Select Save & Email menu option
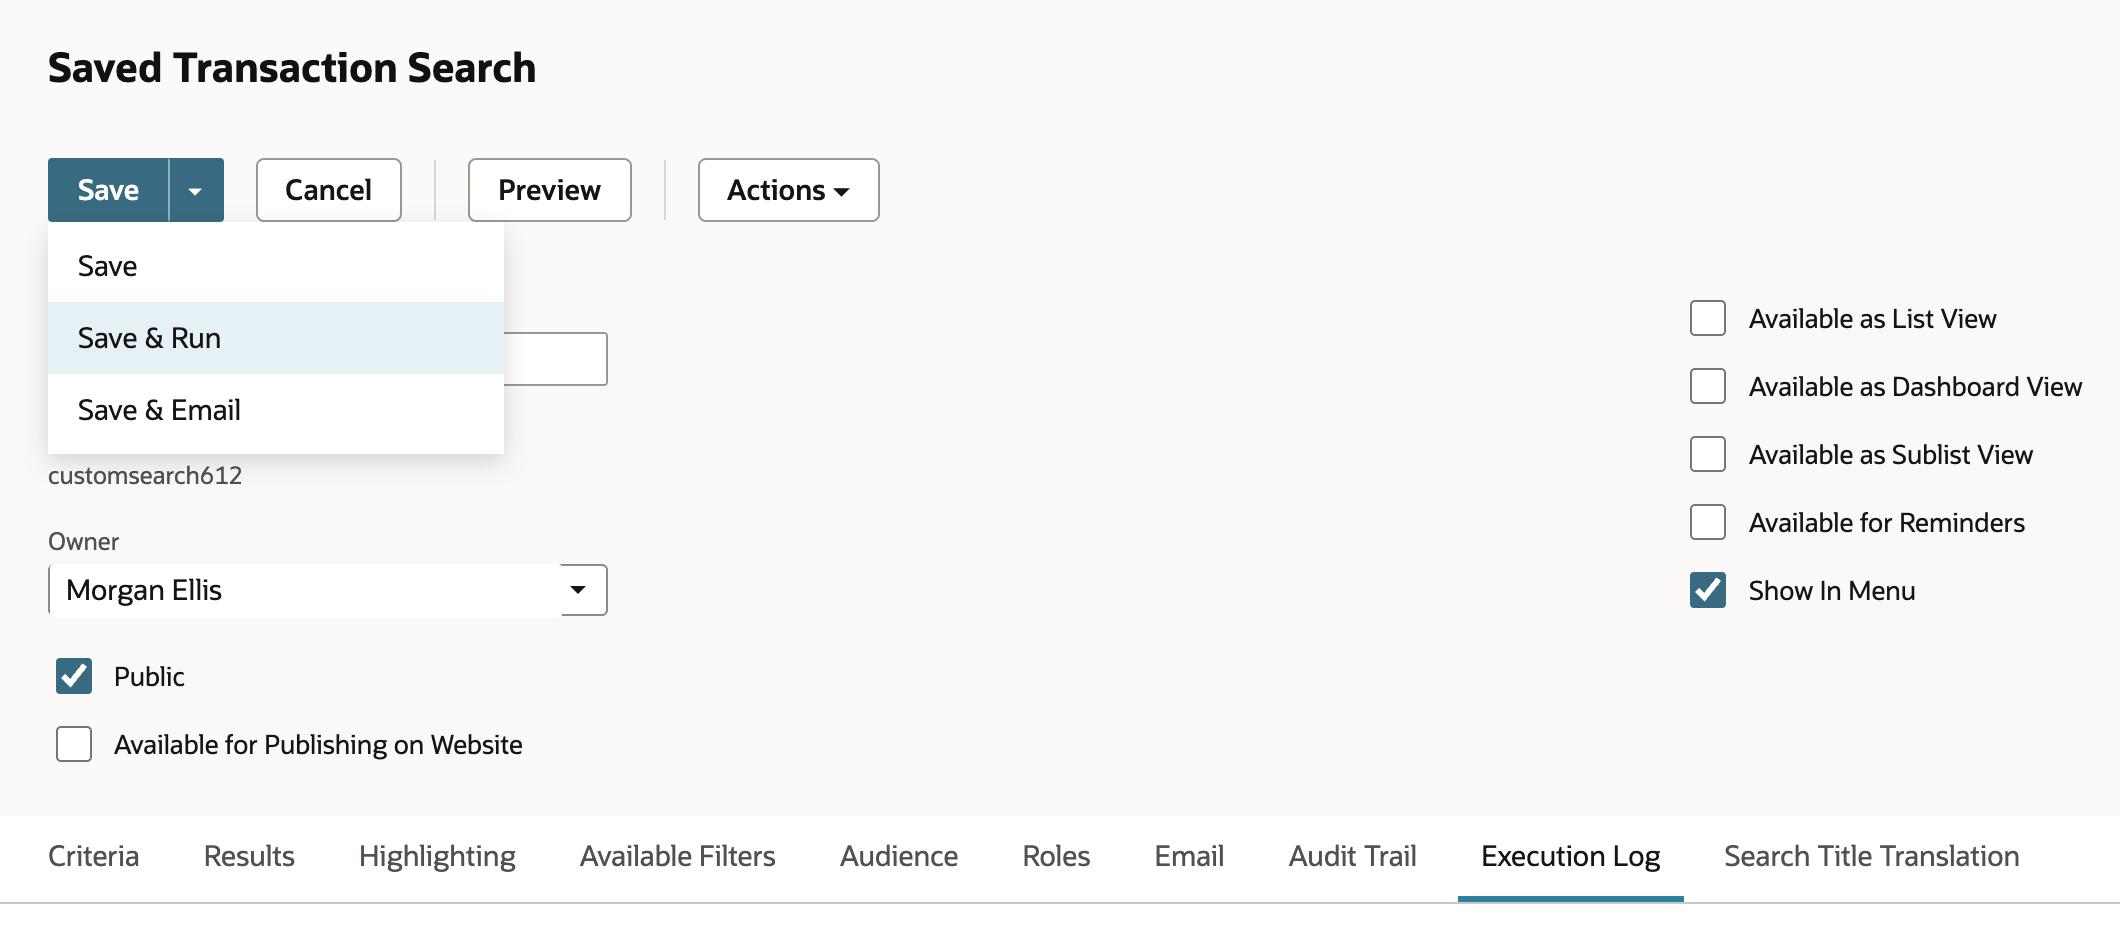The width and height of the screenshot is (2120, 934). click(276, 410)
